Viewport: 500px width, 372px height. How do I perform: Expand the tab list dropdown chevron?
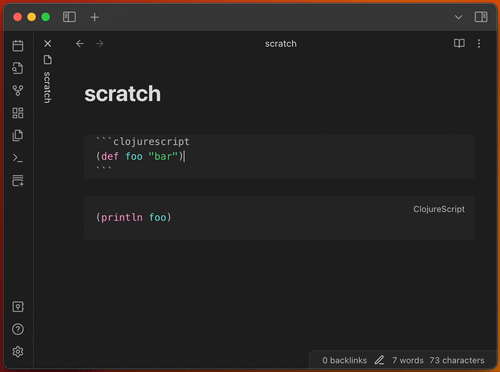coord(459,17)
